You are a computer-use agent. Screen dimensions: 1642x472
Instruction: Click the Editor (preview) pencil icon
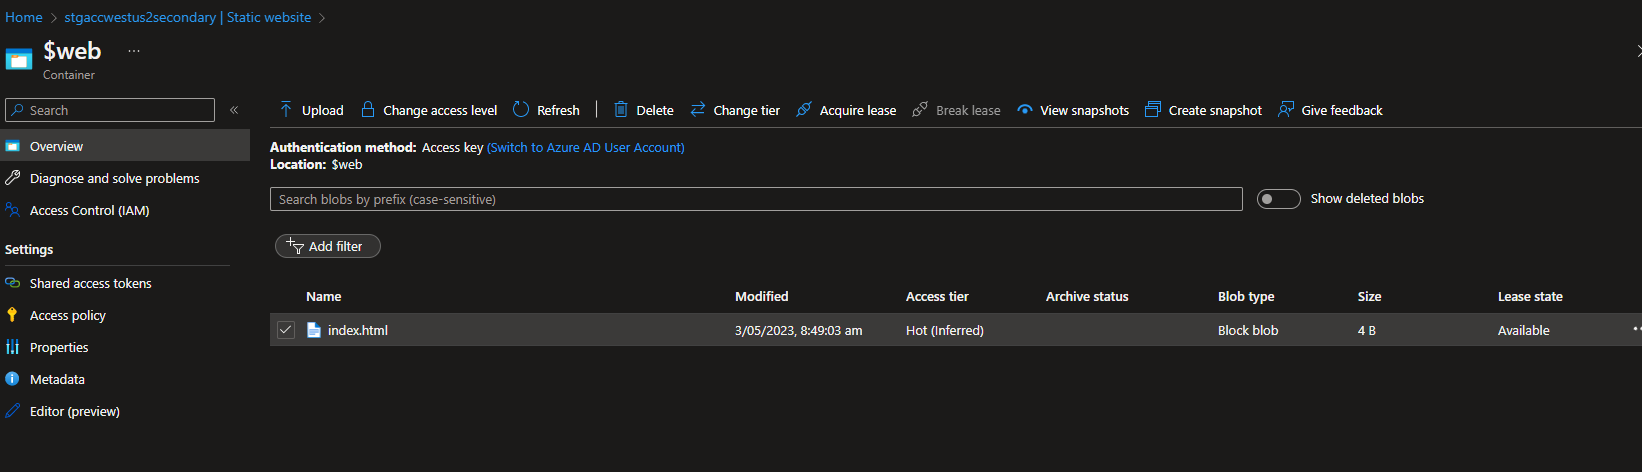tap(12, 411)
